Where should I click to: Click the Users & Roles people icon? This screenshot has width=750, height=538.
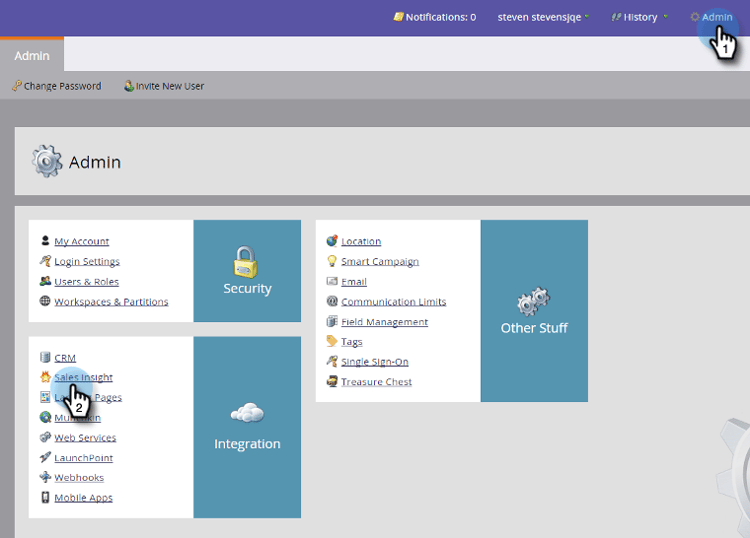(45, 281)
